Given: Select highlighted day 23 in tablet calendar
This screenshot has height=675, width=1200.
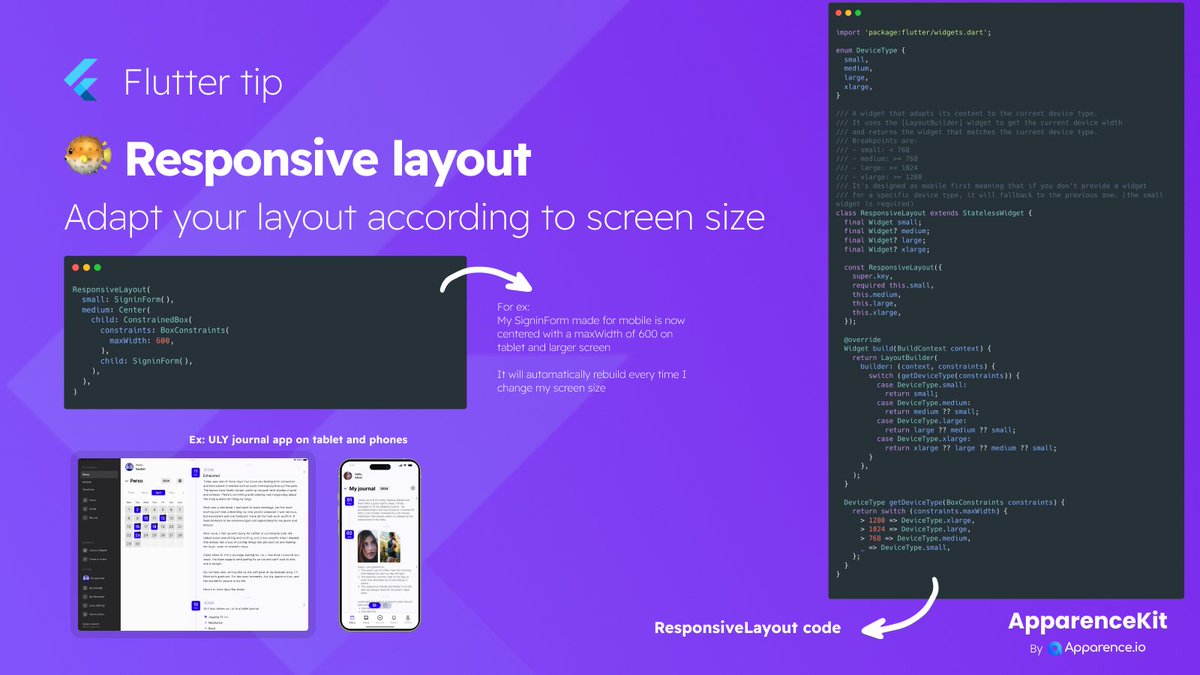Looking at the screenshot, I should click(x=137, y=535).
